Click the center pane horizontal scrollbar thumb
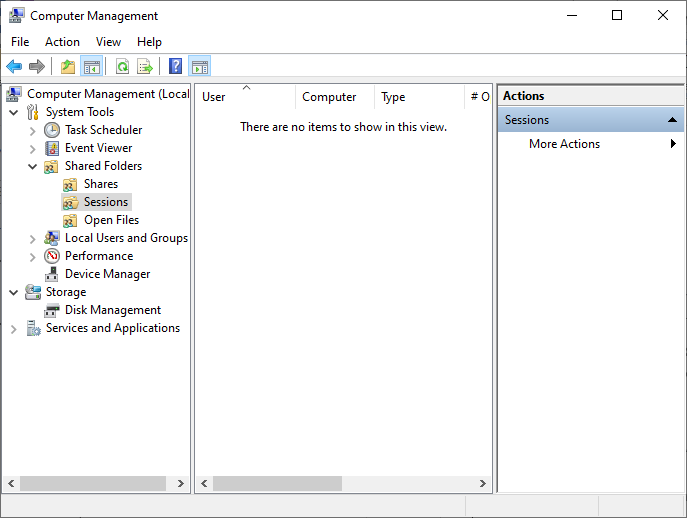 coord(276,483)
